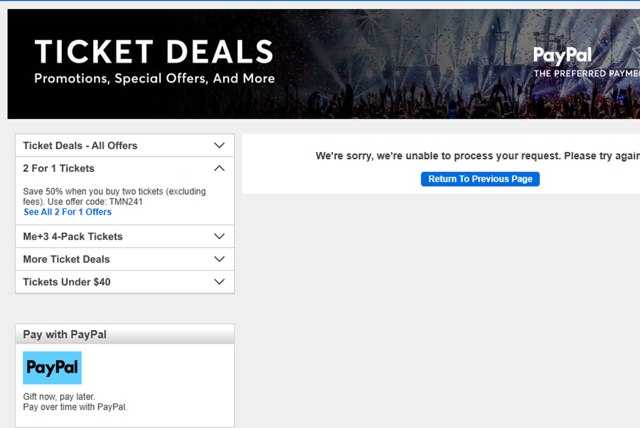Expand the Me+3 4-Pack Tickets chevron
640x428 pixels.
click(x=220, y=236)
